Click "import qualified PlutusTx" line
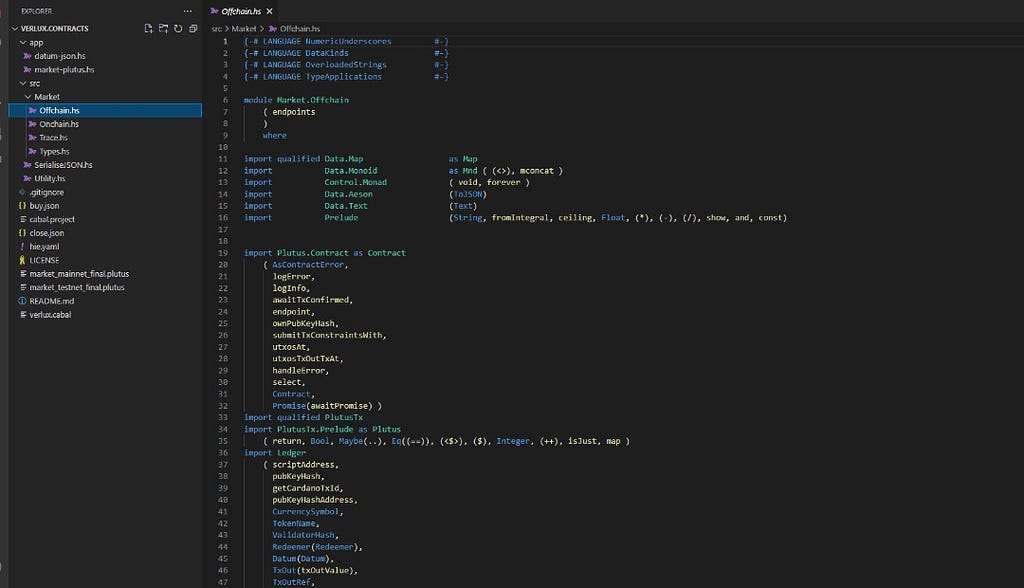Viewport: 1024px width, 588px height. coord(303,417)
